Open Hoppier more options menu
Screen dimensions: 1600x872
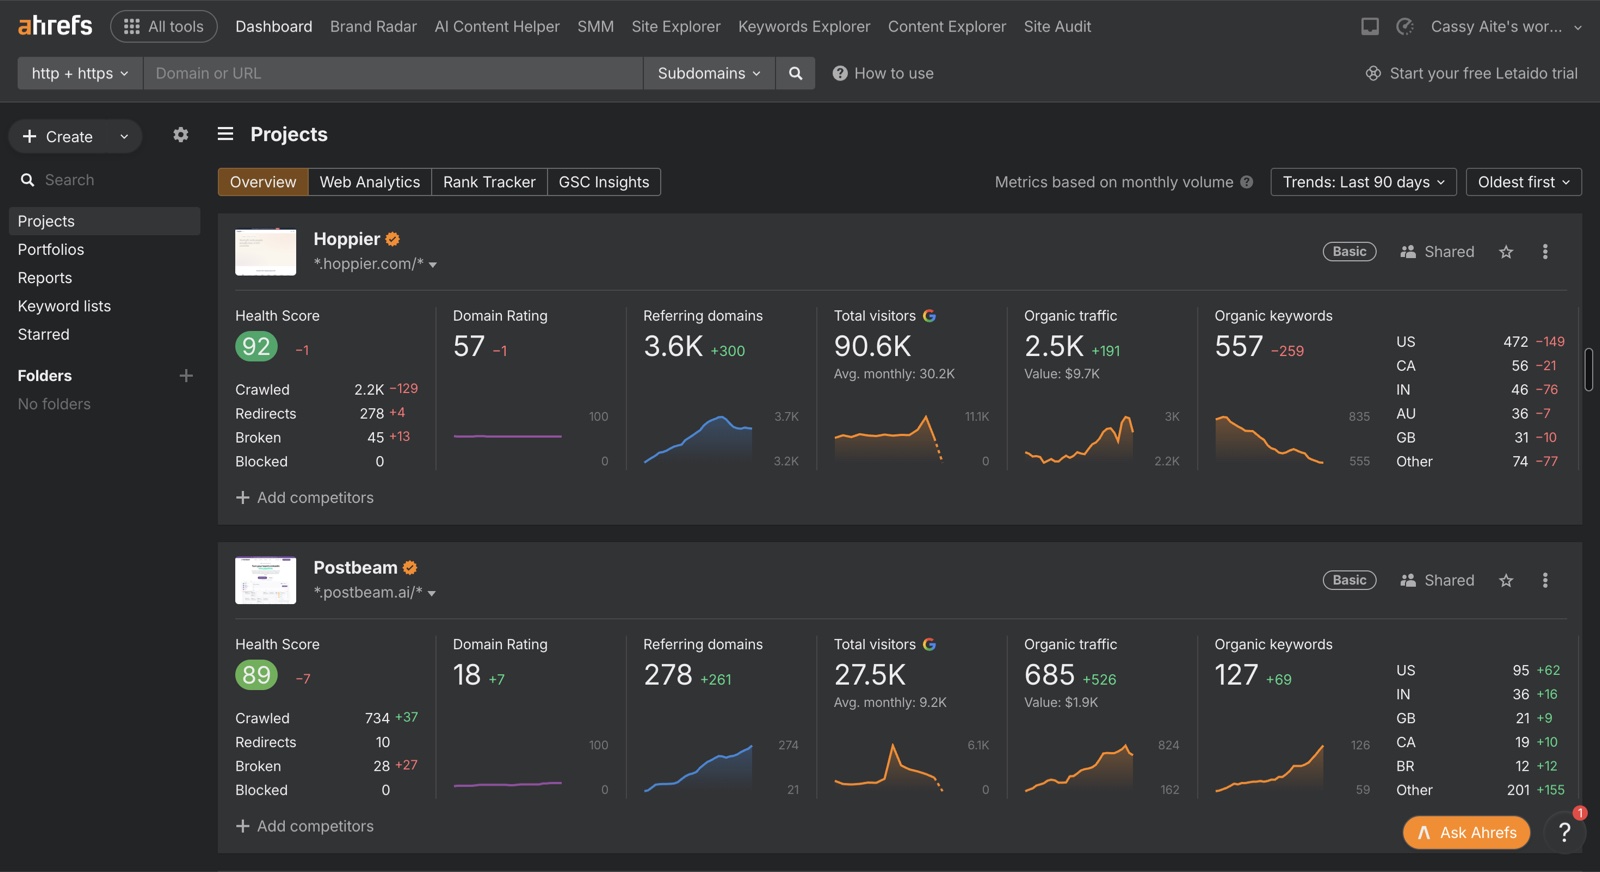point(1545,252)
